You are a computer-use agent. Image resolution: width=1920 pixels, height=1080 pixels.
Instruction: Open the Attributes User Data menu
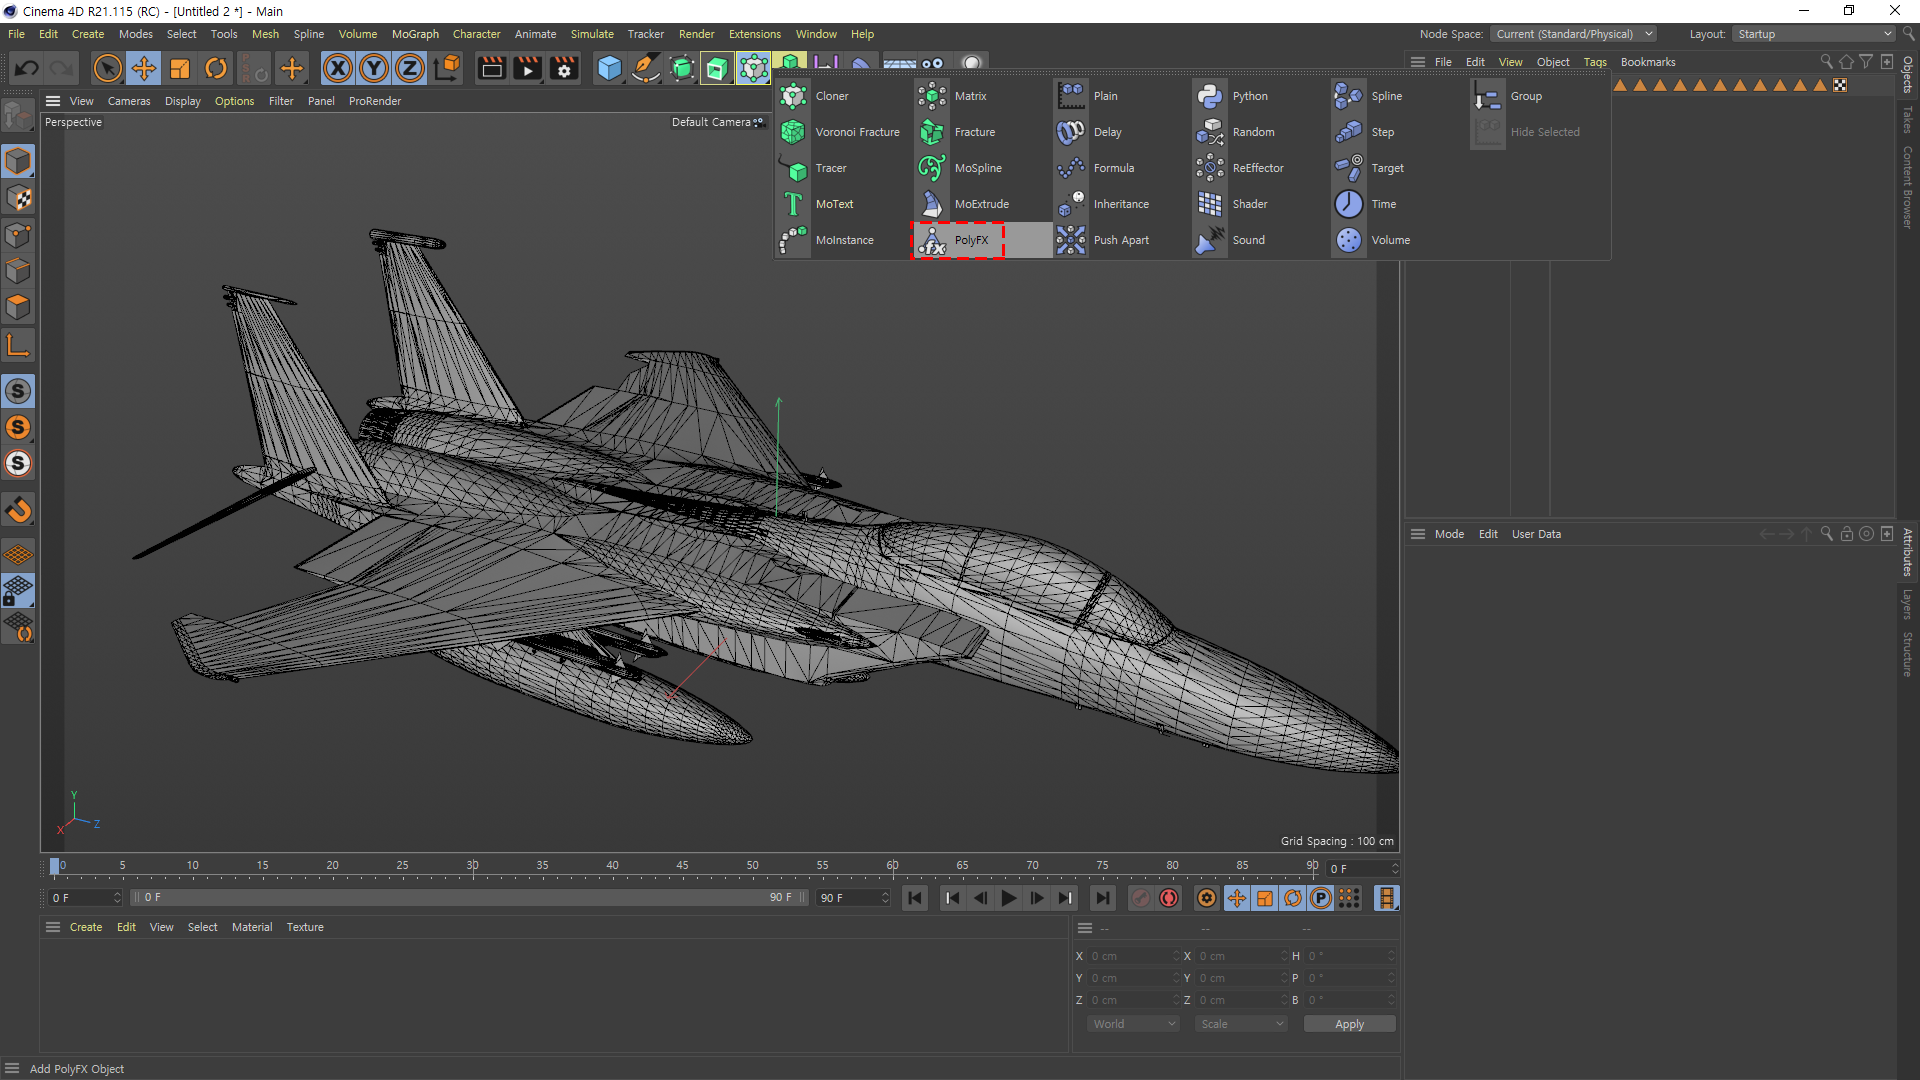[x=1536, y=534]
